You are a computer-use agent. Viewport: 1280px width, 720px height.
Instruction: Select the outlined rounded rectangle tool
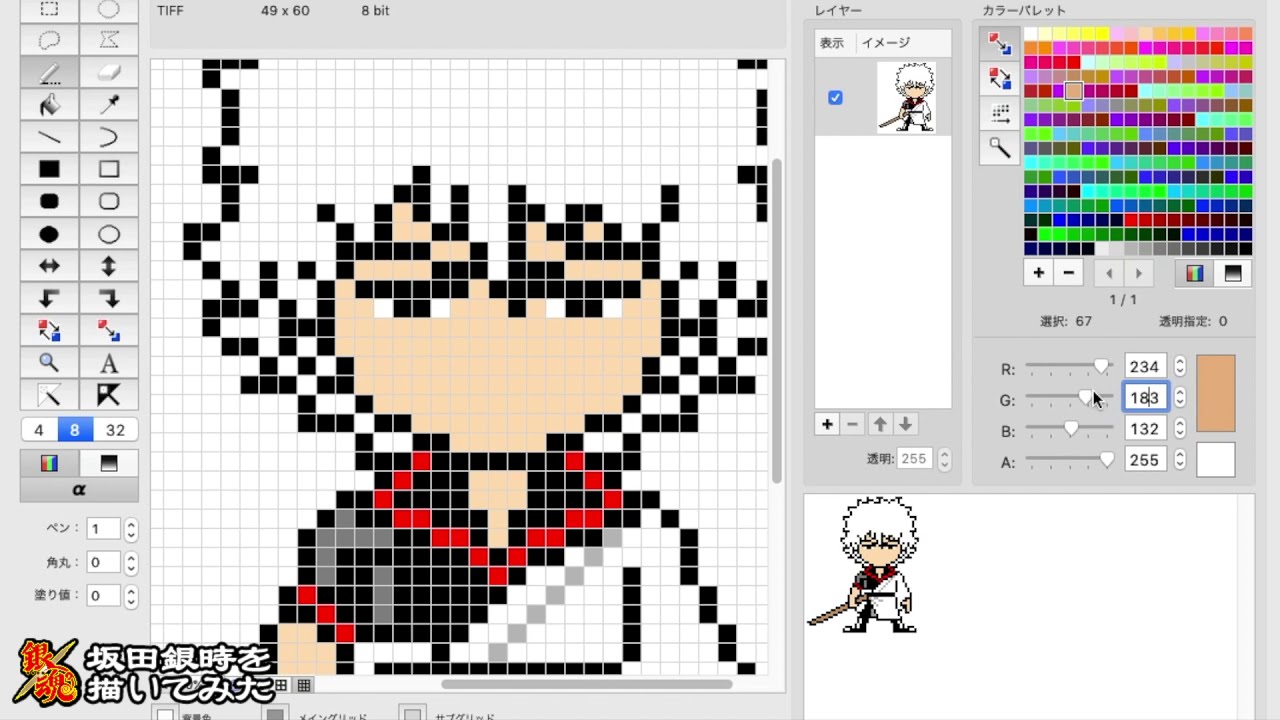click(x=109, y=201)
